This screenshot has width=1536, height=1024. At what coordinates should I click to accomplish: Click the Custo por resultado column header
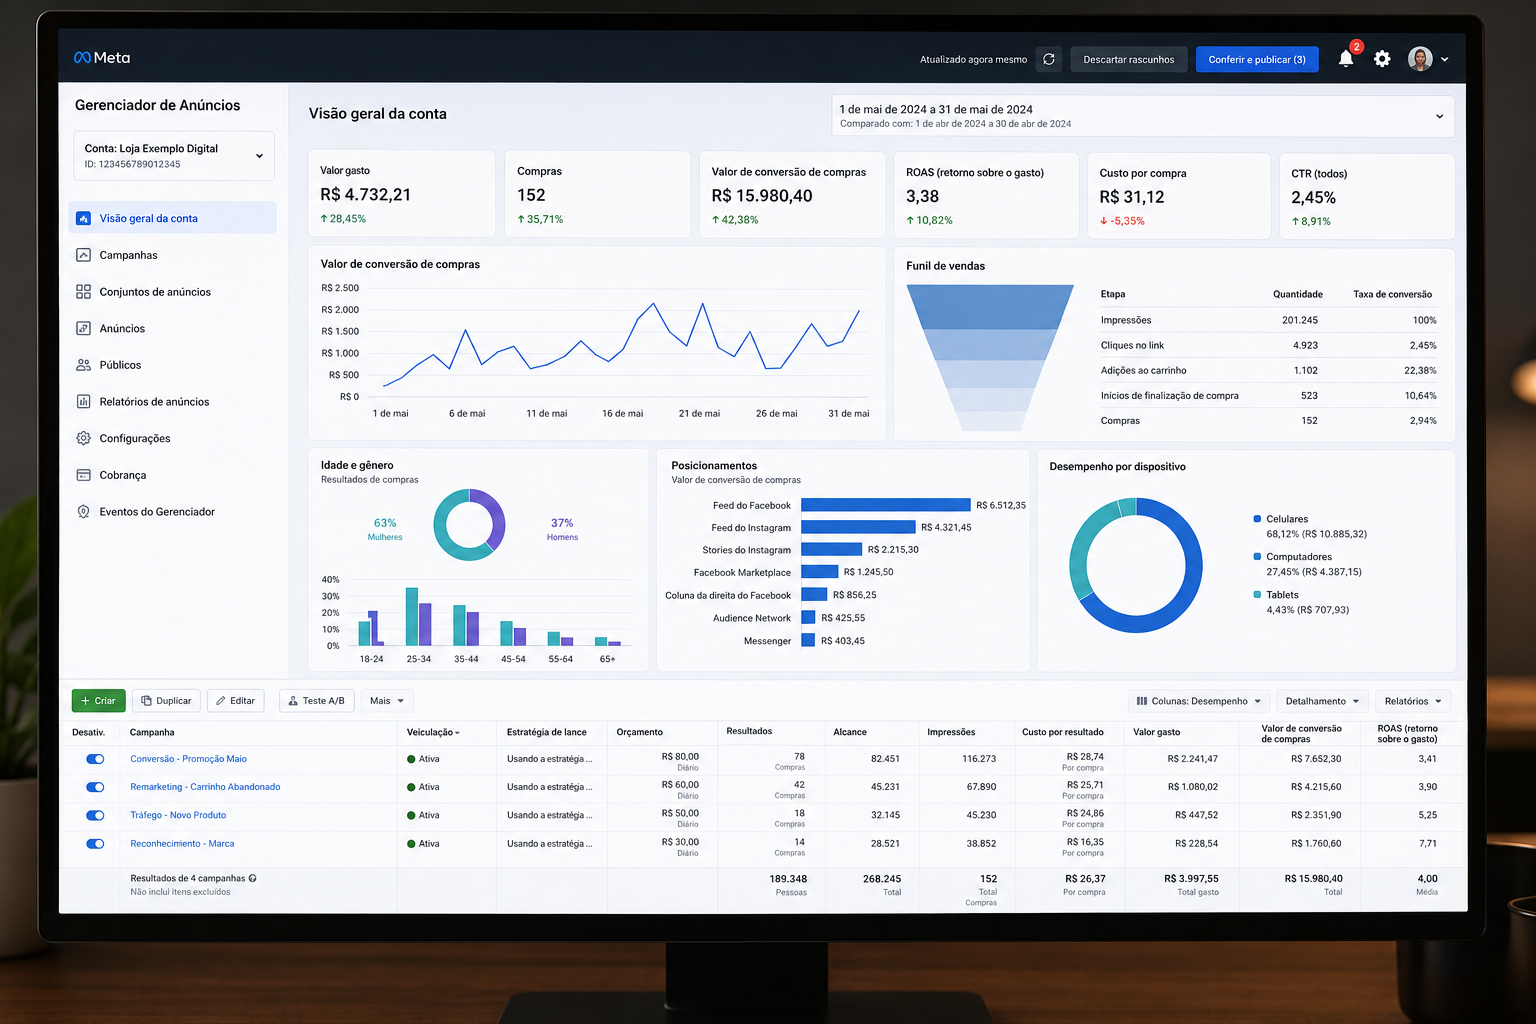(1063, 732)
